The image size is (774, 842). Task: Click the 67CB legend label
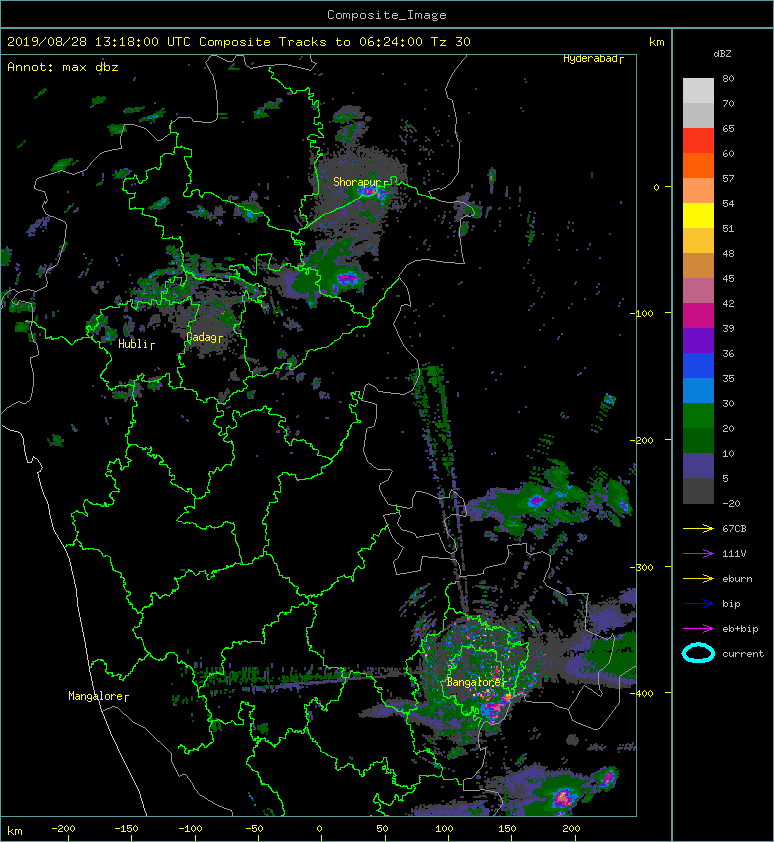click(734, 528)
